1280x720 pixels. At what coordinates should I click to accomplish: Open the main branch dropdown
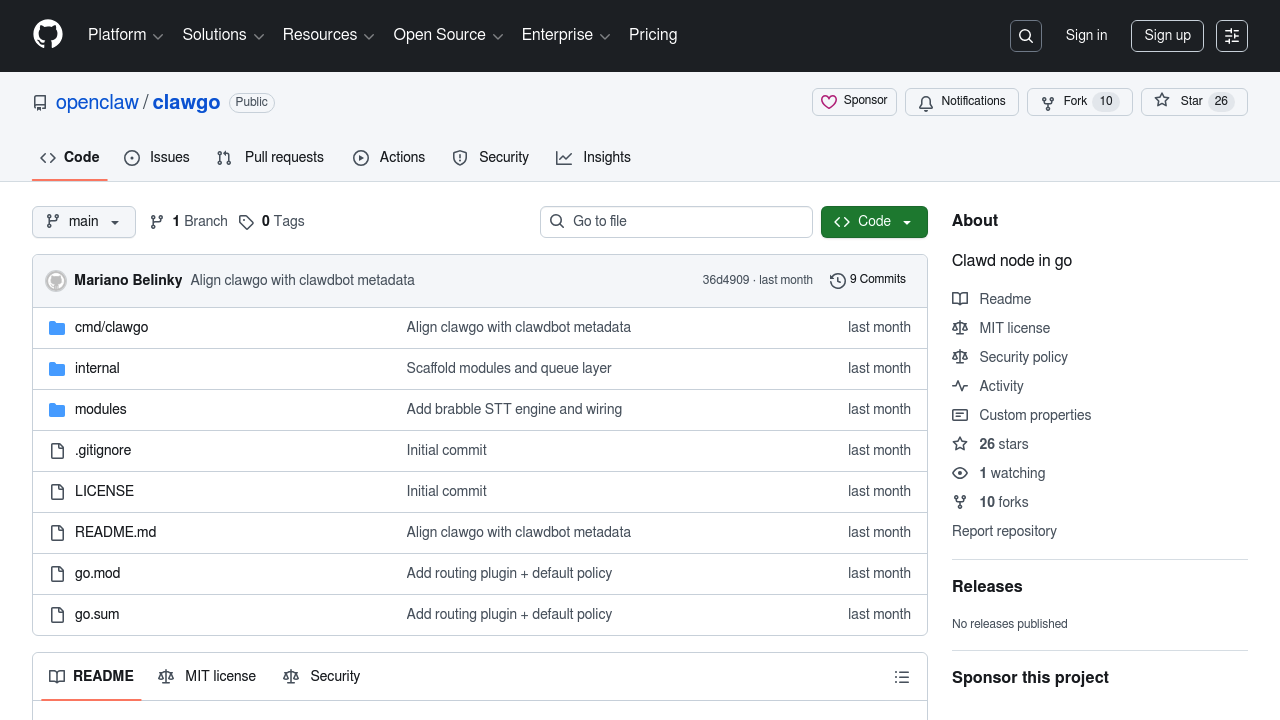tap(84, 222)
